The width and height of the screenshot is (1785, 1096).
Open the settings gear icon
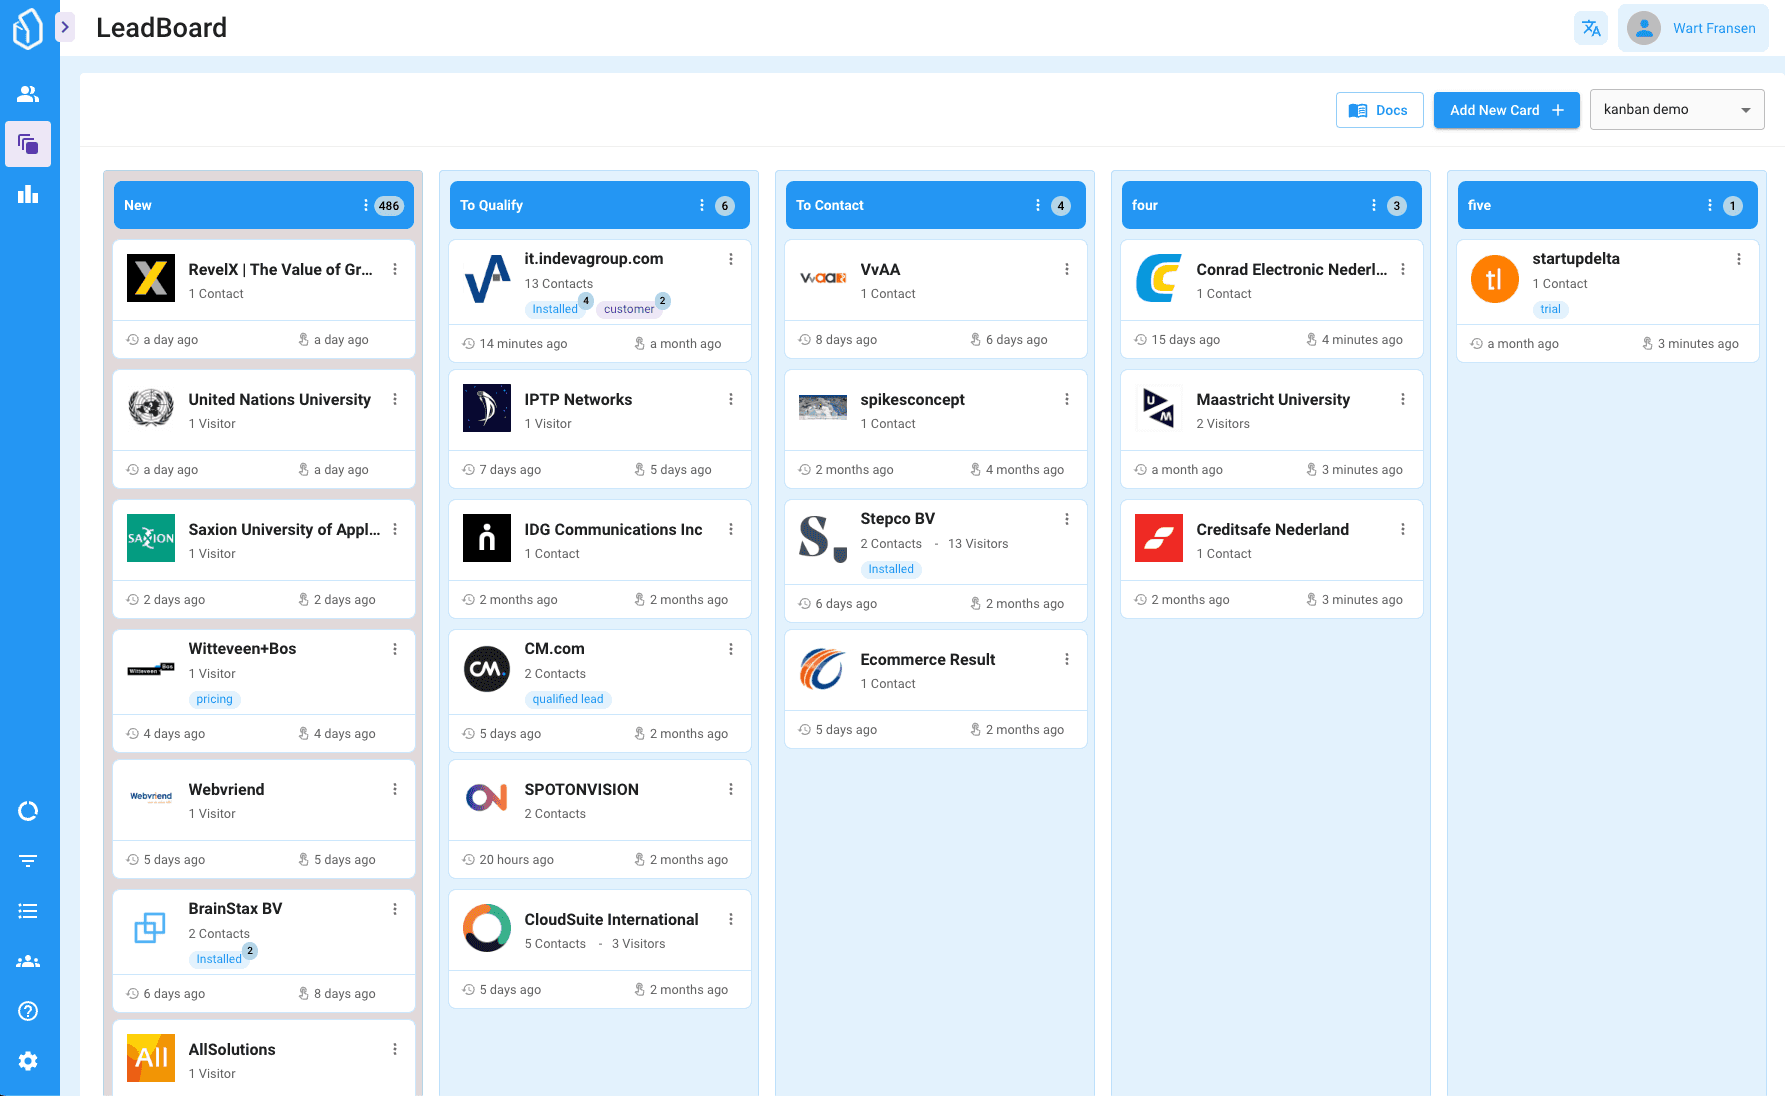pyautogui.click(x=28, y=1061)
